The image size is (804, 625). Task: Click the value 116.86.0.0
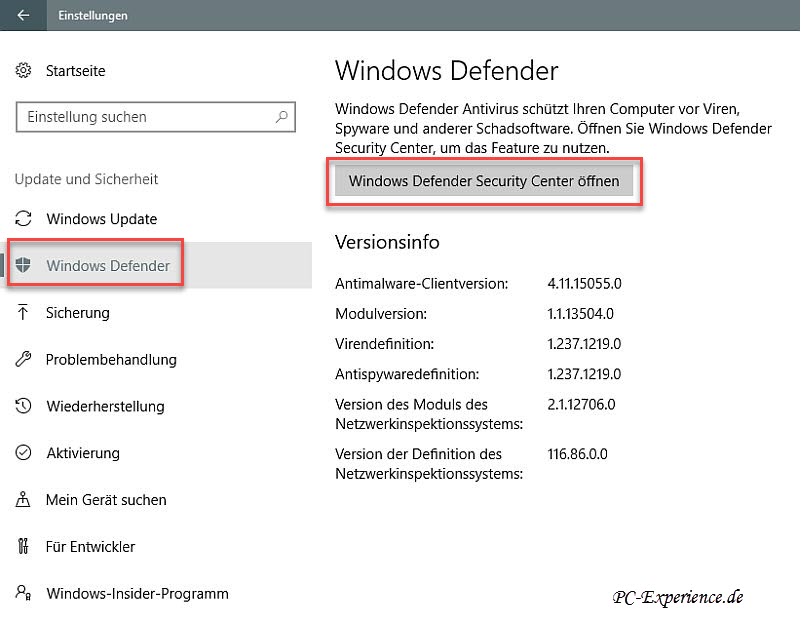tap(577, 454)
